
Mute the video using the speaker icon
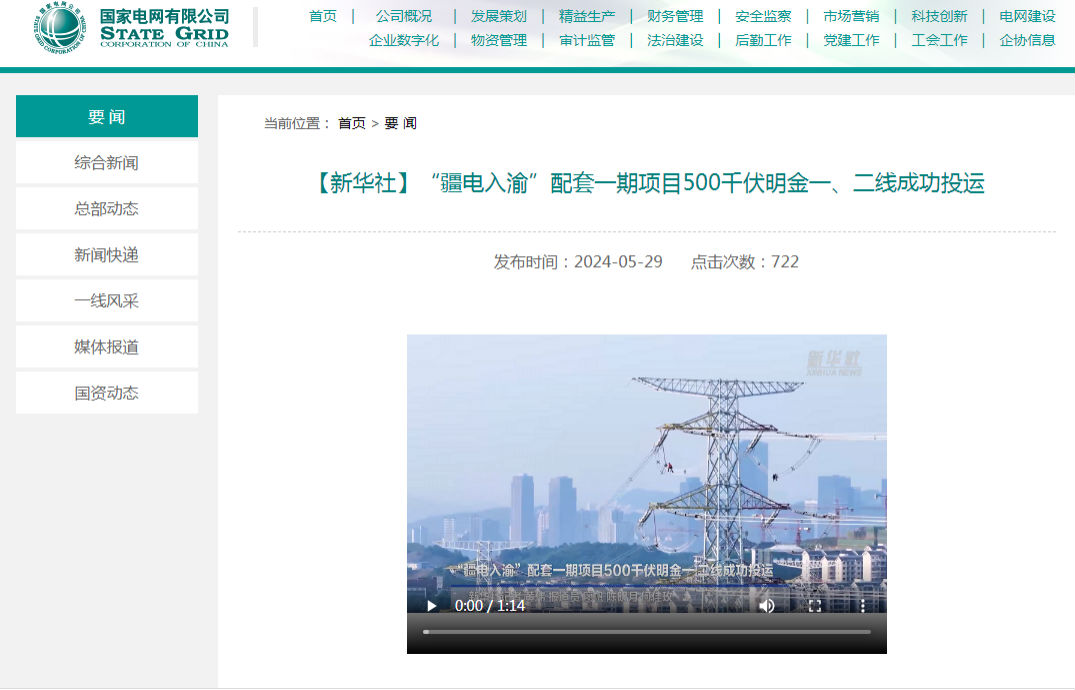point(766,606)
